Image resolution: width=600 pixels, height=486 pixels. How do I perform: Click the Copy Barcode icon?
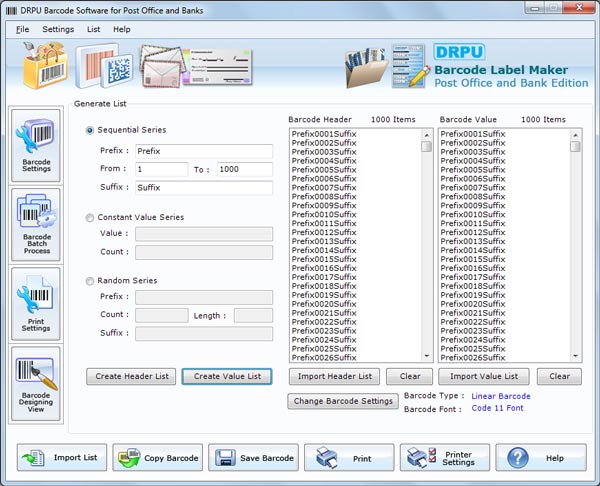click(129, 458)
